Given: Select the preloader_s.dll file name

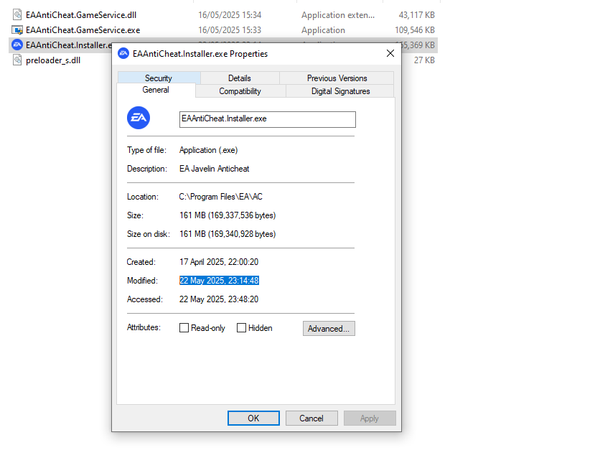Looking at the screenshot, I should pos(53,60).
